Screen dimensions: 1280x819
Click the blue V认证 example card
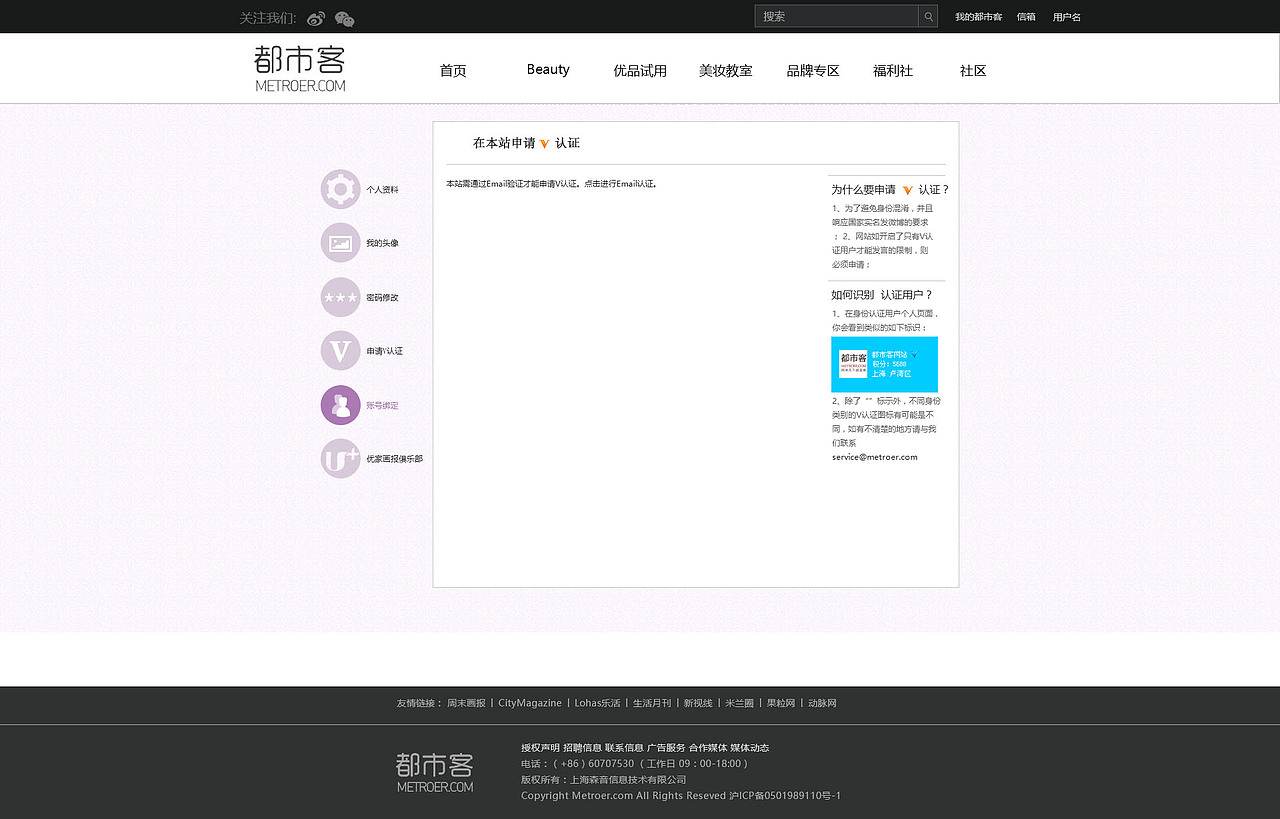coord(884,364)
